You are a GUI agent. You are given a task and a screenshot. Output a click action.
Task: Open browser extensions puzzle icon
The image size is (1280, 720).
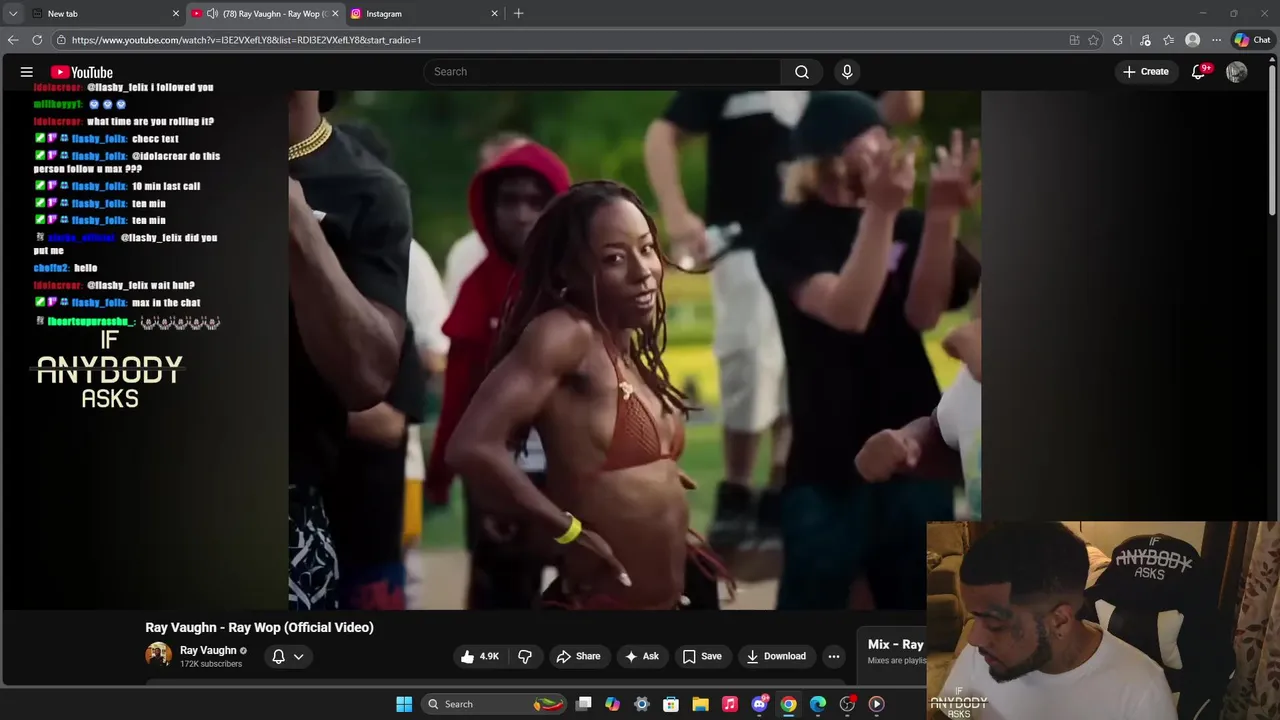[x=1118, y=40]
